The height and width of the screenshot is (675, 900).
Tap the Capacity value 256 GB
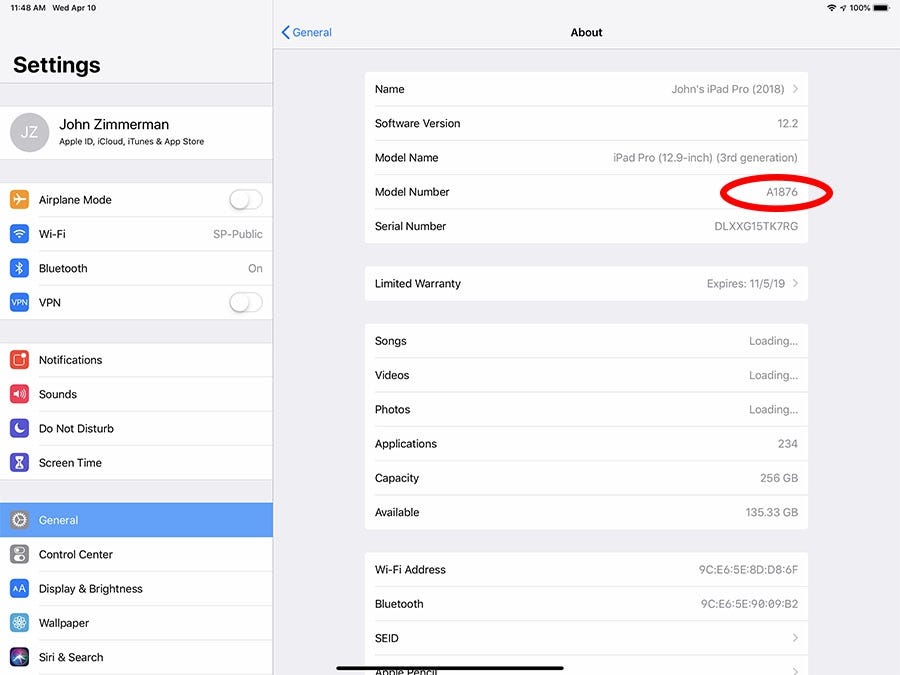[x=779, y=478]
